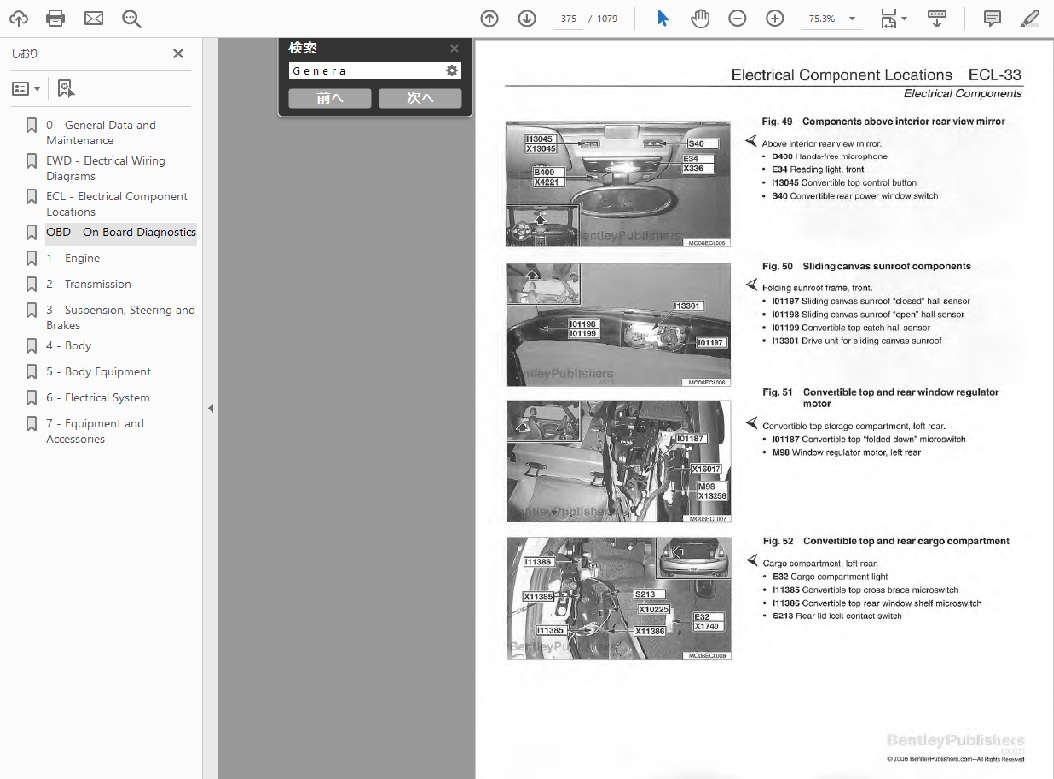Close the bookmarks panel
The image size is (1054, 779).
[178, 54]
